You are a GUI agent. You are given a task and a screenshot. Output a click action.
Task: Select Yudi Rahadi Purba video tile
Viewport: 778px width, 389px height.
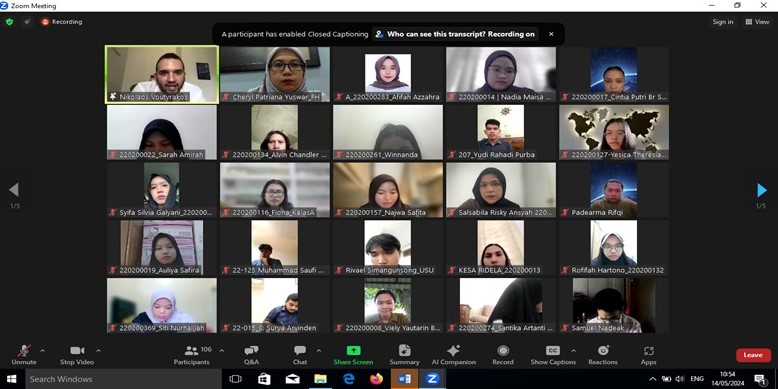click(501, 132)
